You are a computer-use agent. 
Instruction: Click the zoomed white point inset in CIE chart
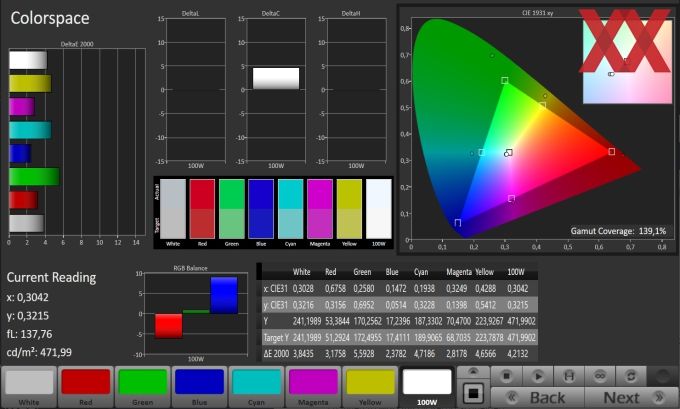(x=627, y=62)
